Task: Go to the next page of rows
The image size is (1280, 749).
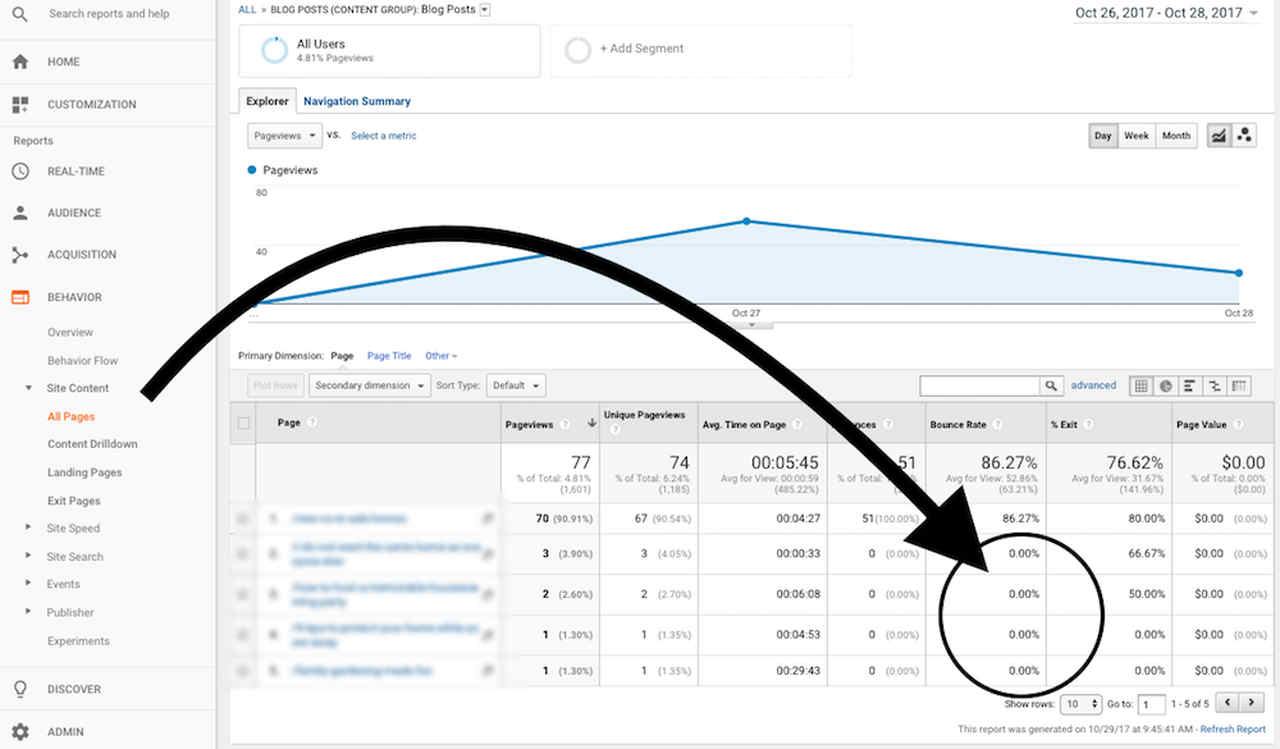Action: coord(1252,704)
